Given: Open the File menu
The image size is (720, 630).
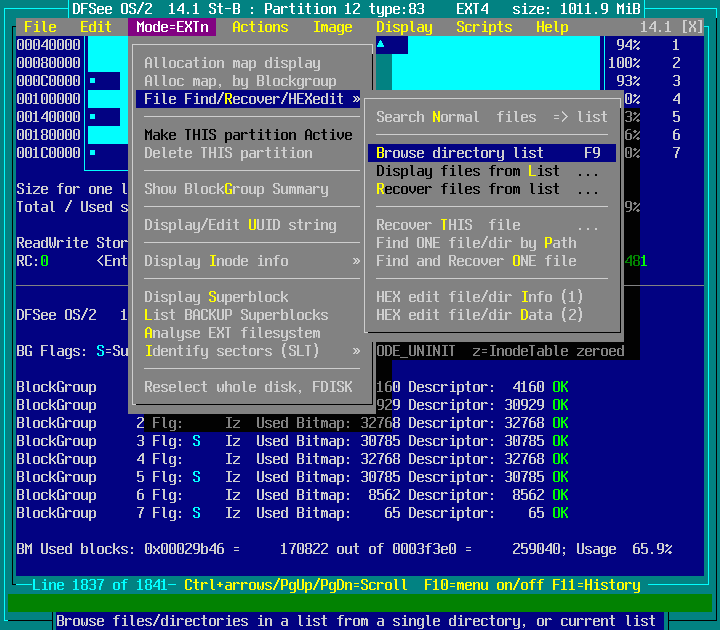Looking at the screenshot, I should [40, 27].
